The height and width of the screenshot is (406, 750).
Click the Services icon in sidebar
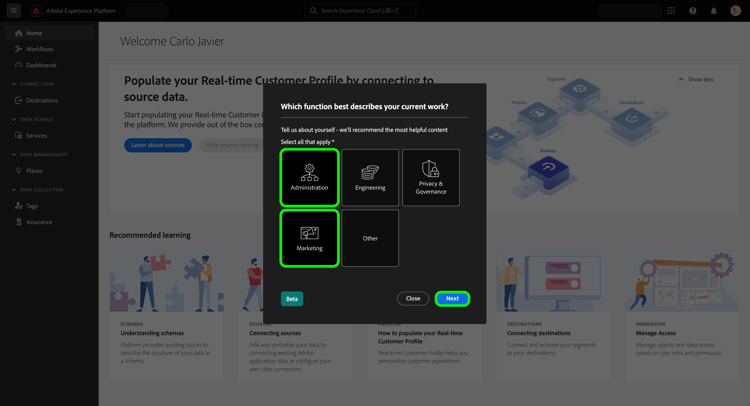(x=19, y=135)
